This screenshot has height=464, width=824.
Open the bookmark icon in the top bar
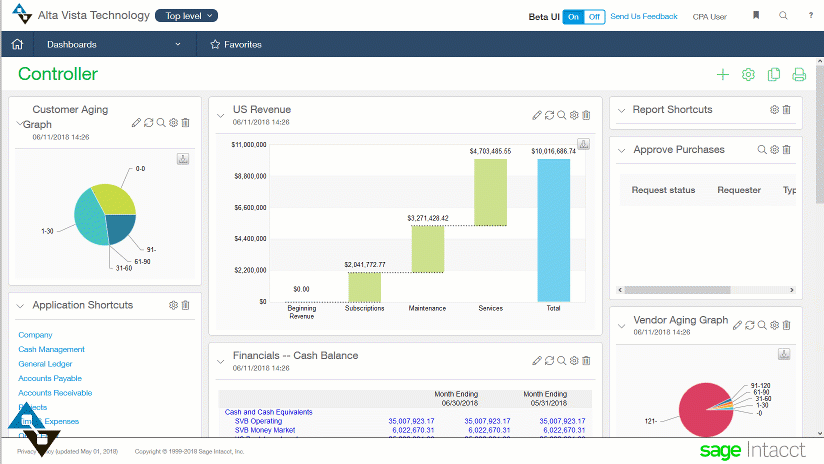(756, 15)
